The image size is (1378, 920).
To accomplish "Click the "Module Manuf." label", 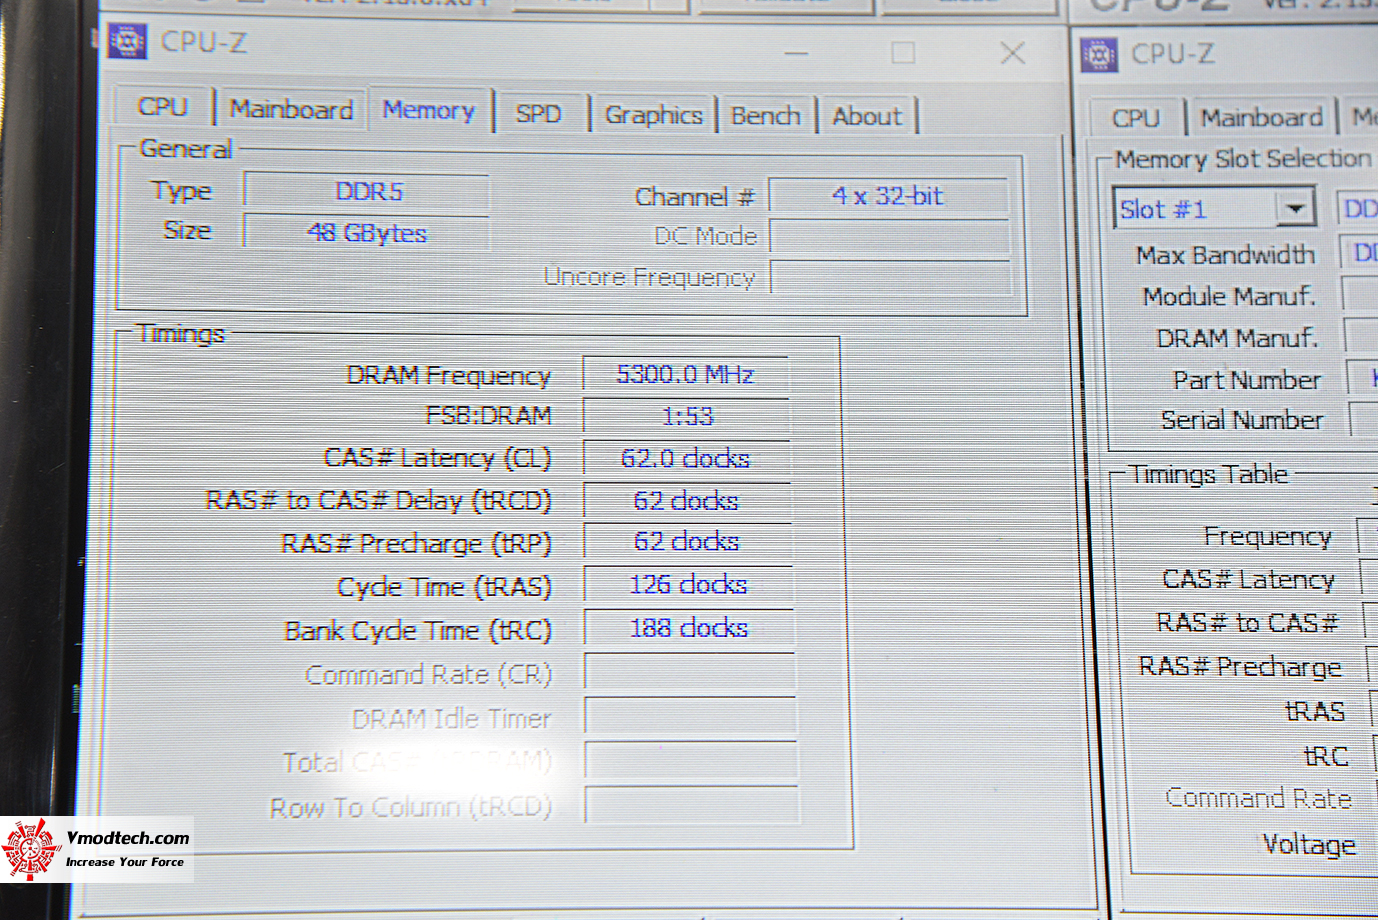I will pos(1229,297).
